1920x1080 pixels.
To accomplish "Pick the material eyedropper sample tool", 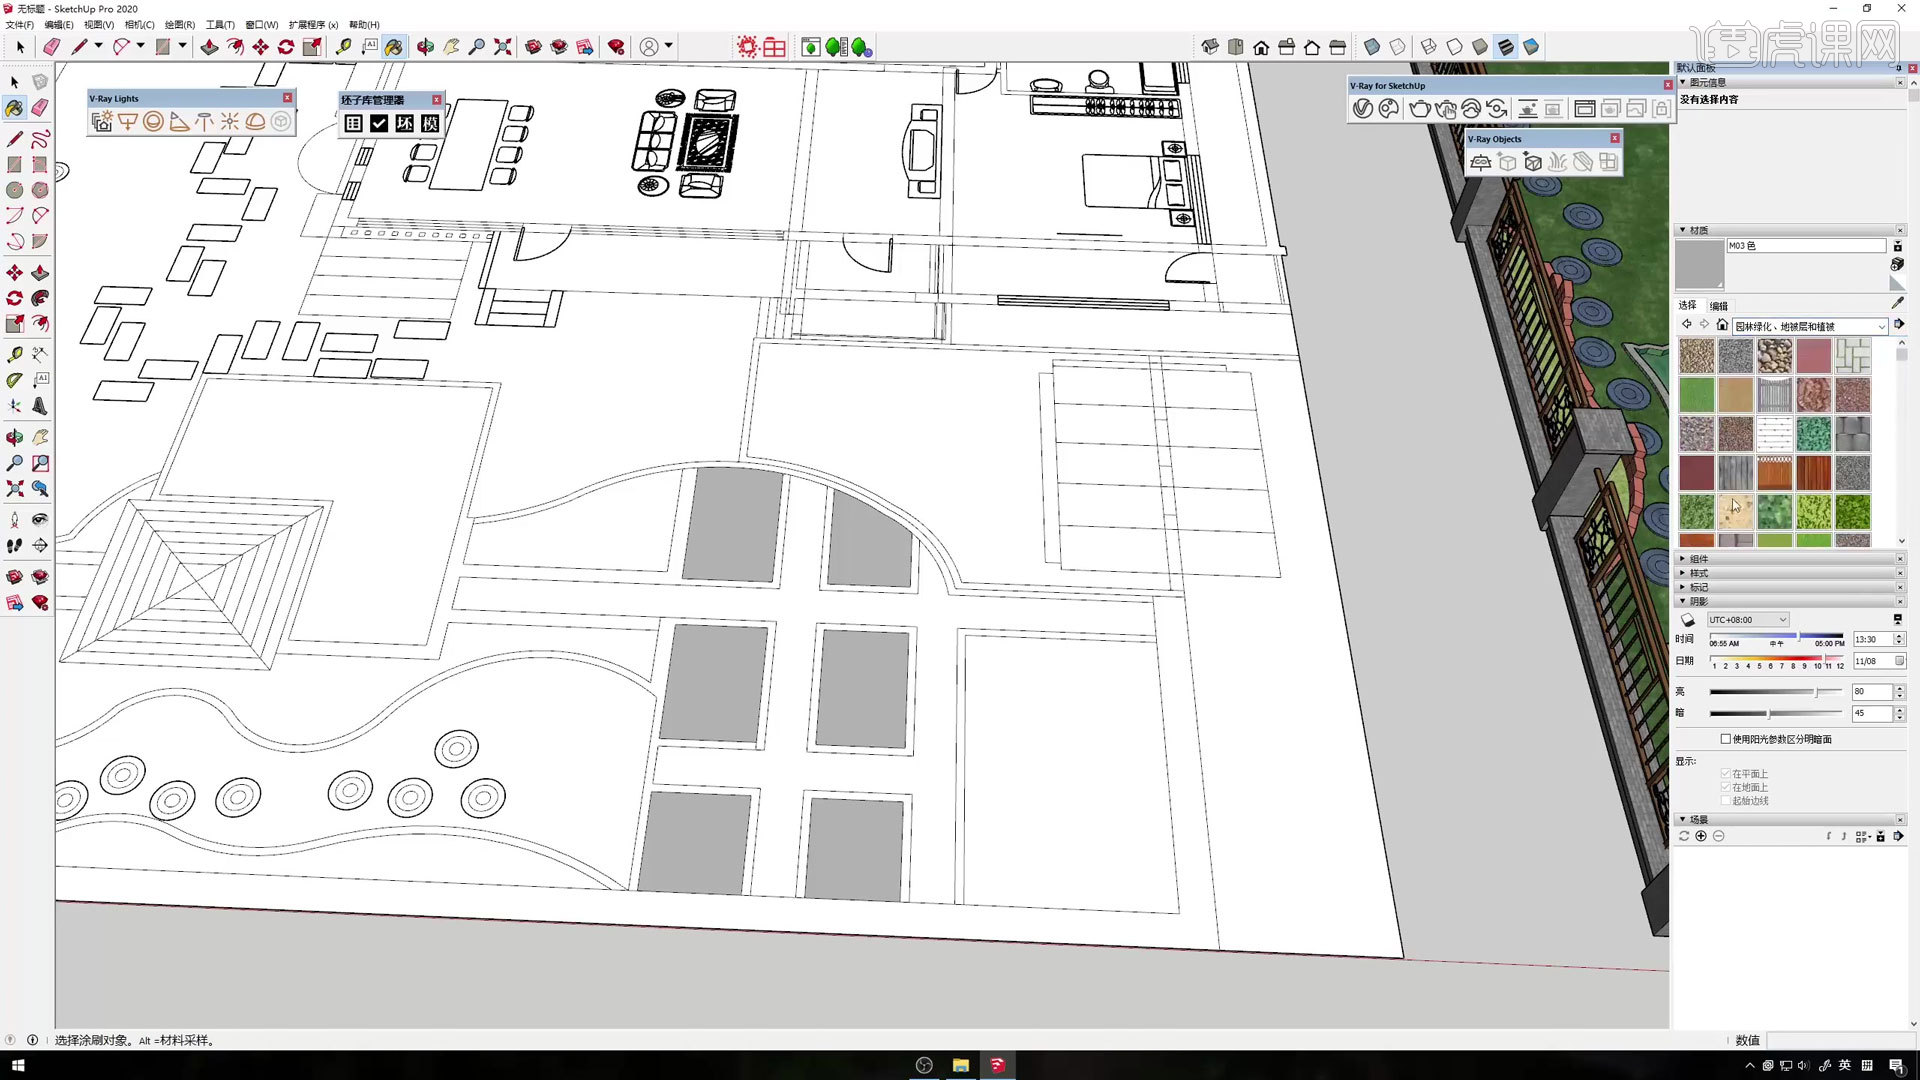I will pyautogui.click(x=1897, y=303).
